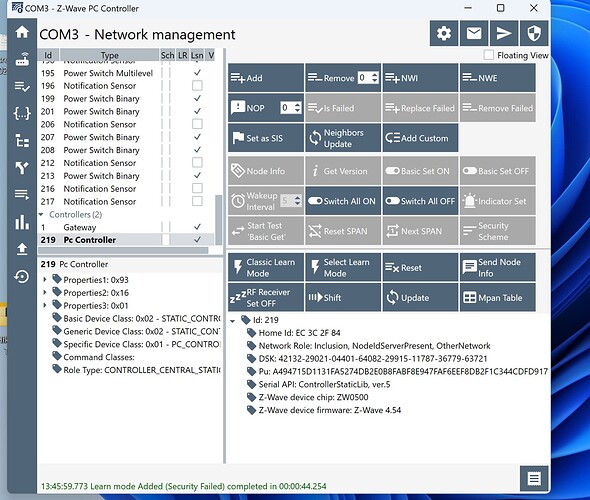This screenshot has width=590, height=500.
Task: Click the Shift button
Action: pos(343,298)
